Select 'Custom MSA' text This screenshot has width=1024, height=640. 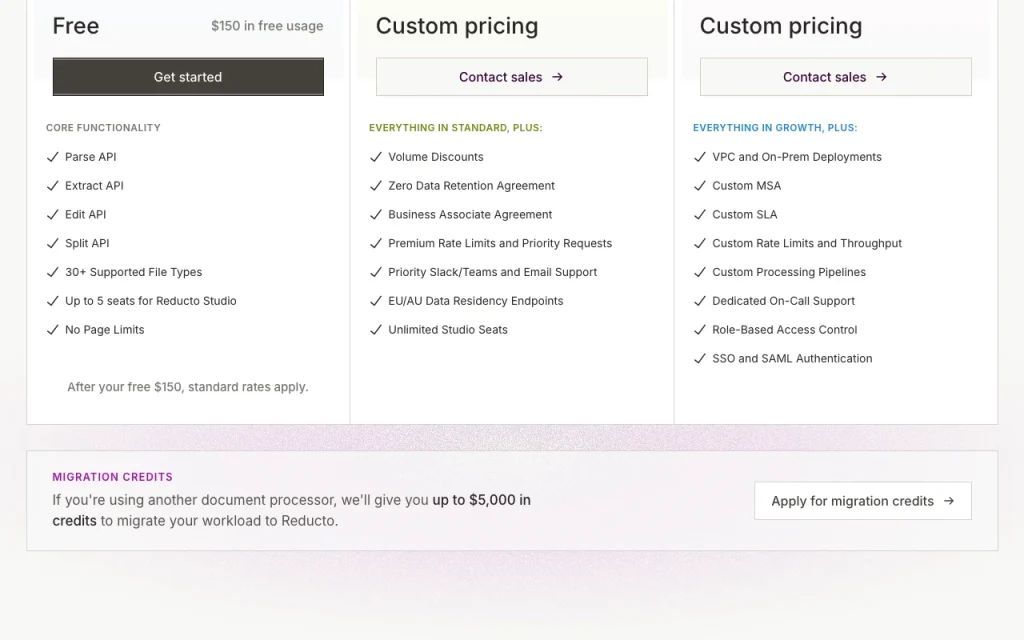(x=746, y=185)
